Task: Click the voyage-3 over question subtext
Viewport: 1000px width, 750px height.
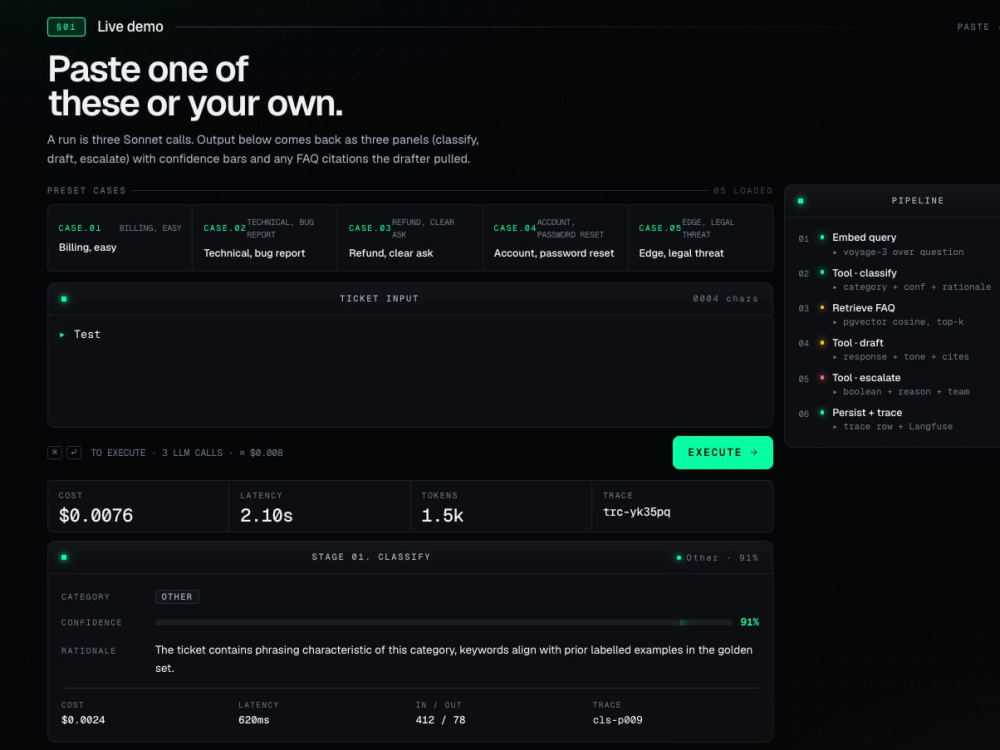Action: pyautogui.click(x=903, y=252)
